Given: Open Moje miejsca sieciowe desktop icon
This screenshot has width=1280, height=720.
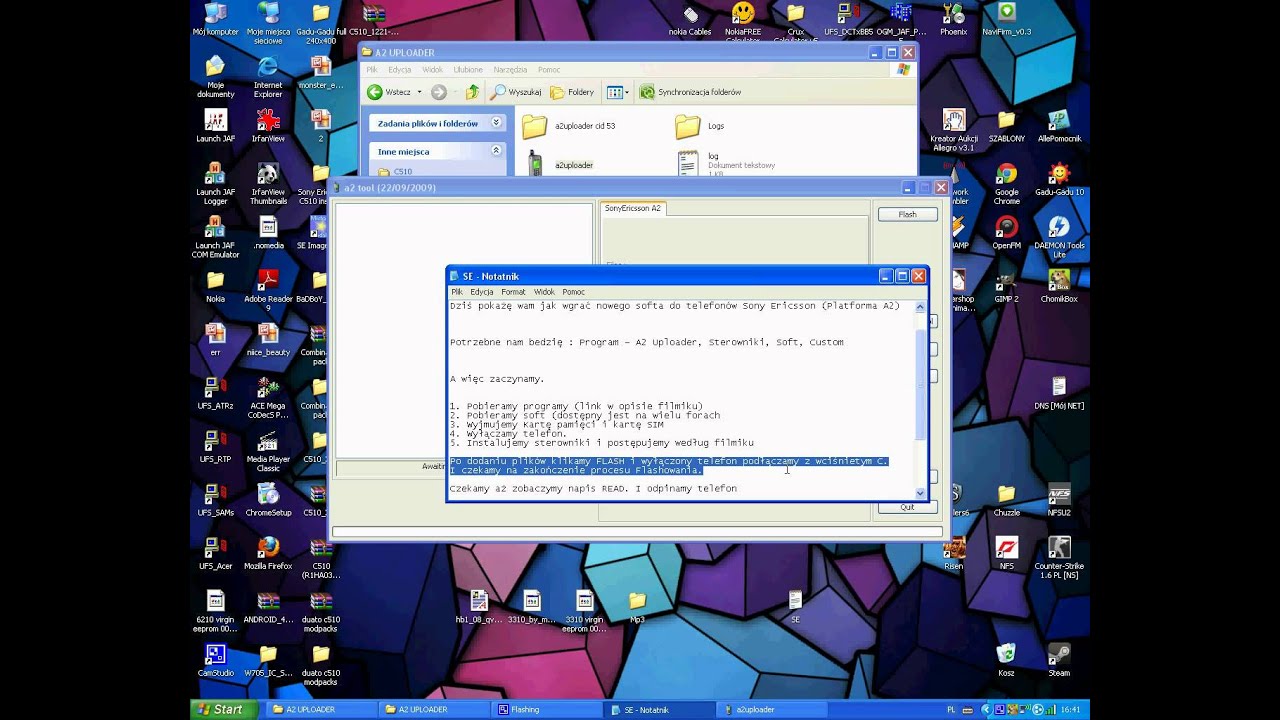Looking at the screenshot, I should pos(268,22).
